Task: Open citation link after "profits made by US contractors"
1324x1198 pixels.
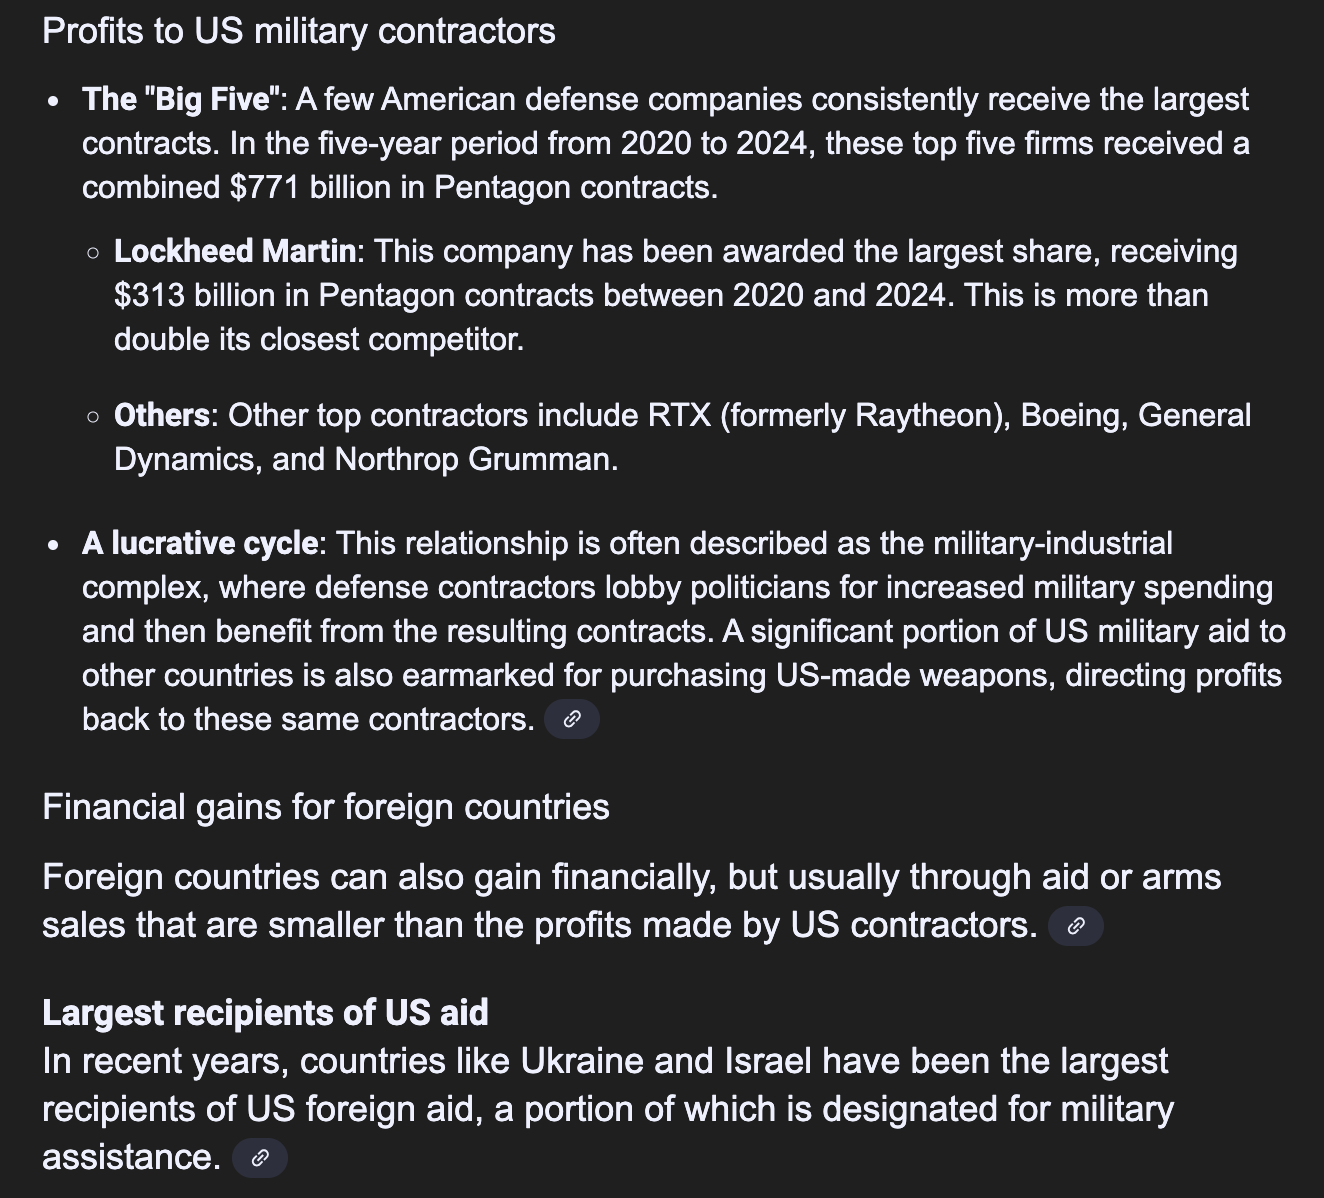Action: pos(1076,926)
